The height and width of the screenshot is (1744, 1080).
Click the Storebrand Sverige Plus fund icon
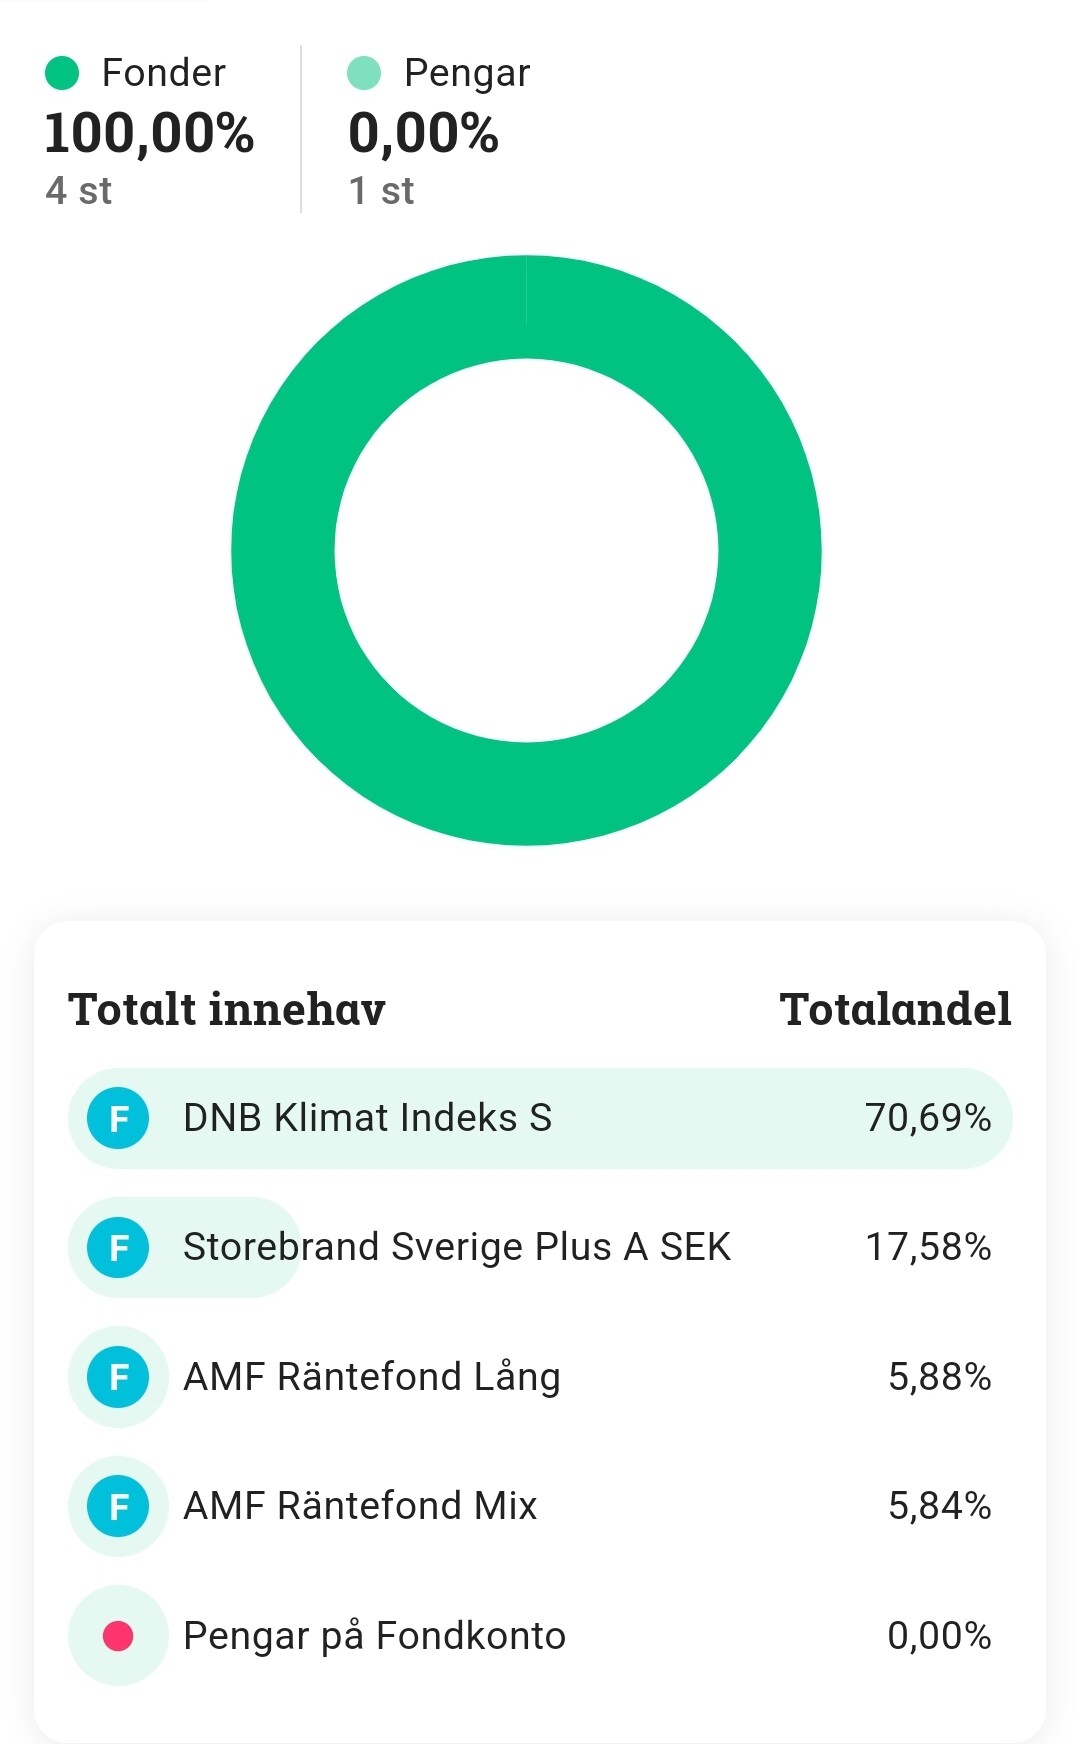[x=118, y=1247]
